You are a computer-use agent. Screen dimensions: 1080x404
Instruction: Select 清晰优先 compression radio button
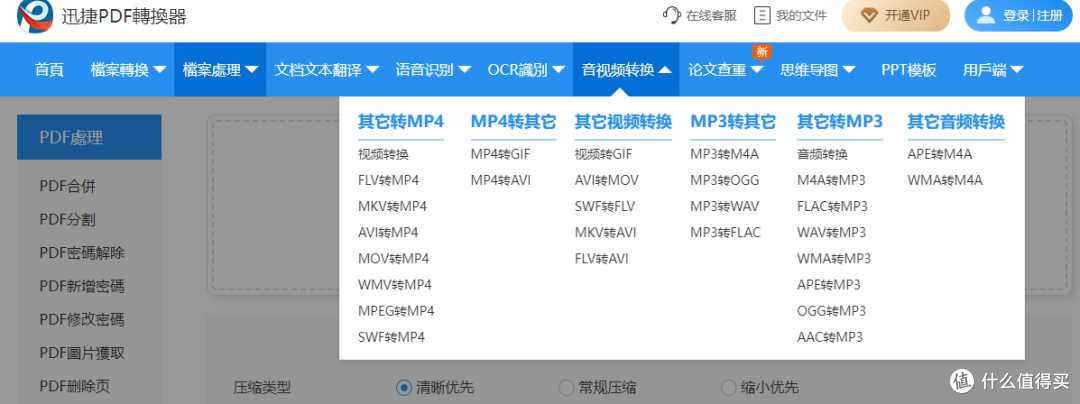(x=404, y=387)
